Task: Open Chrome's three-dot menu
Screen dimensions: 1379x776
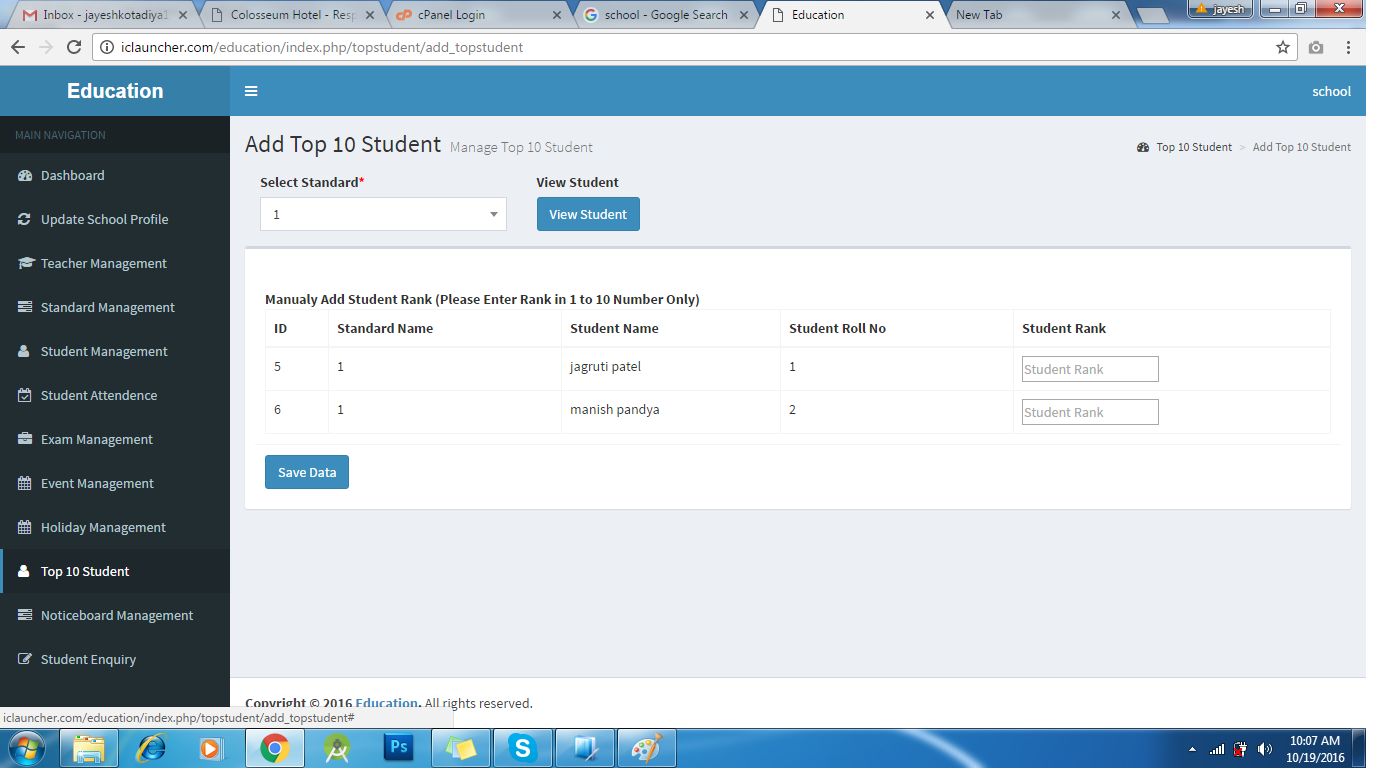Action: [1349, 47]
